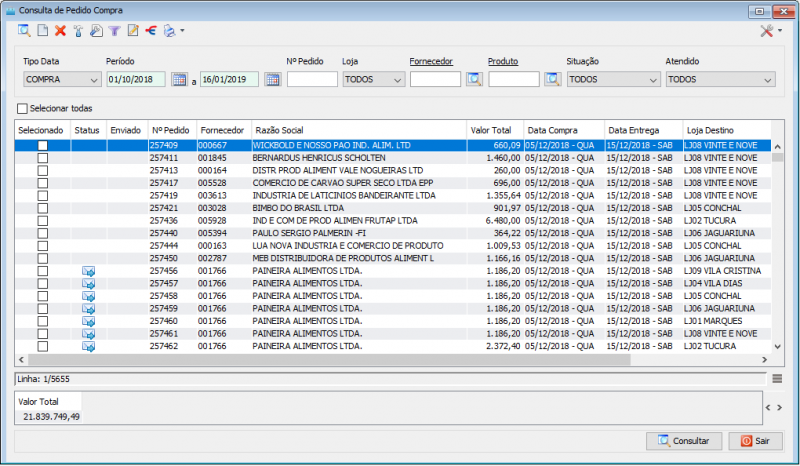The height and width of the screenshot is (466, 800).
Task: Click the wrench settings icon at top right
Action: 767,31
